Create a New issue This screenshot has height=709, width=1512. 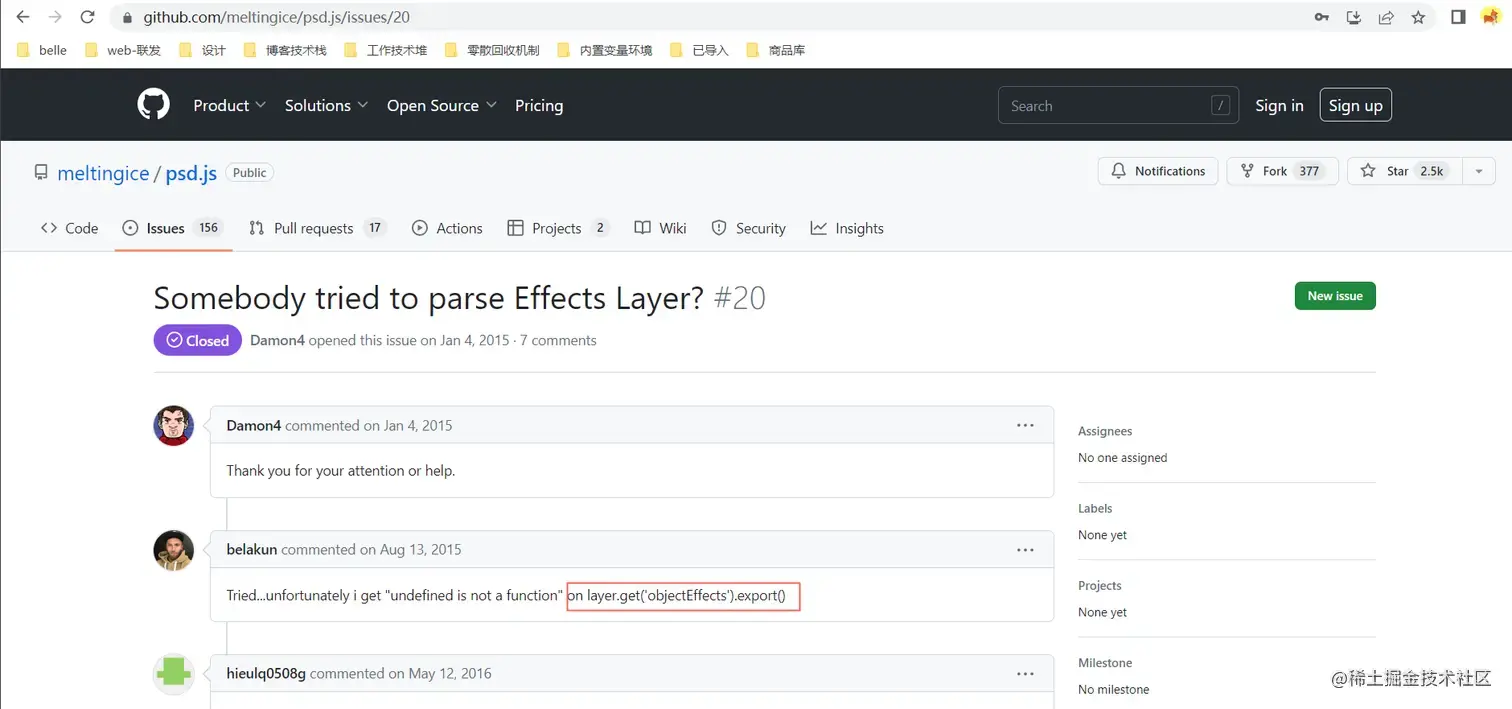click(1335, 296)
